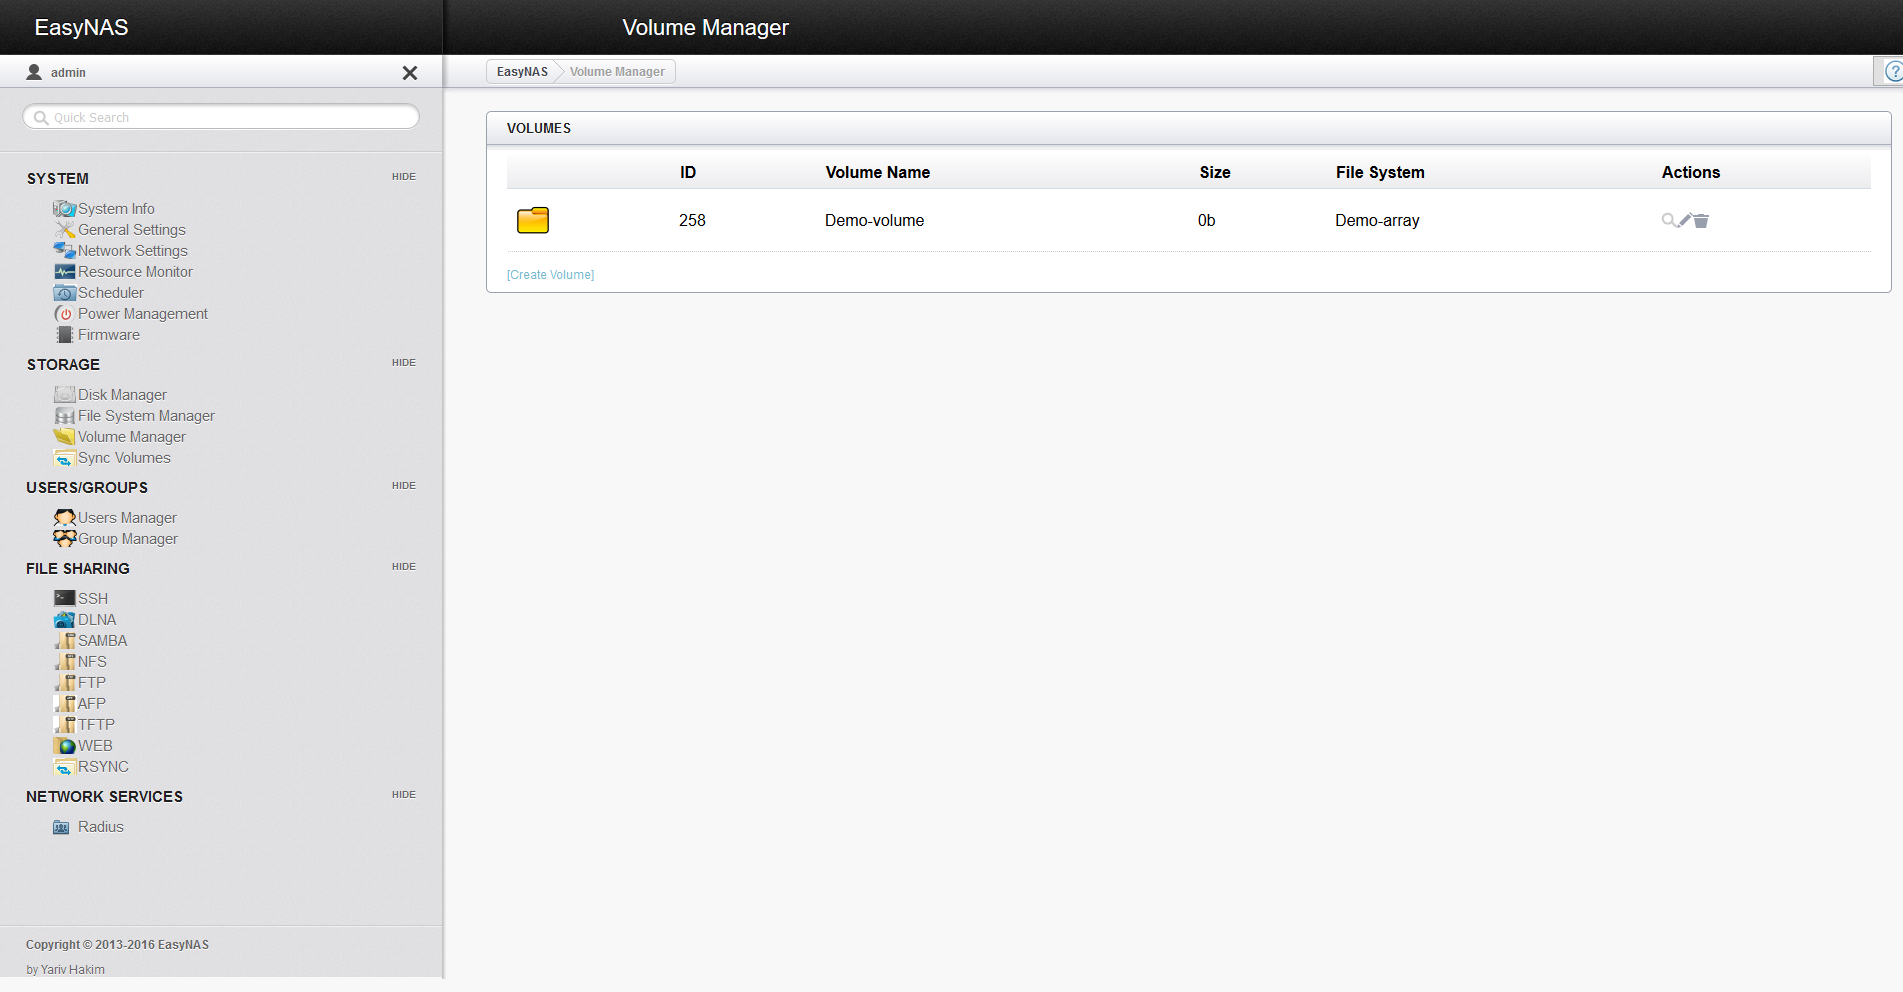Hide the SYSTEM section
Screen dimensions: 1903x992
pyautogui.click(x=404, y=177)
